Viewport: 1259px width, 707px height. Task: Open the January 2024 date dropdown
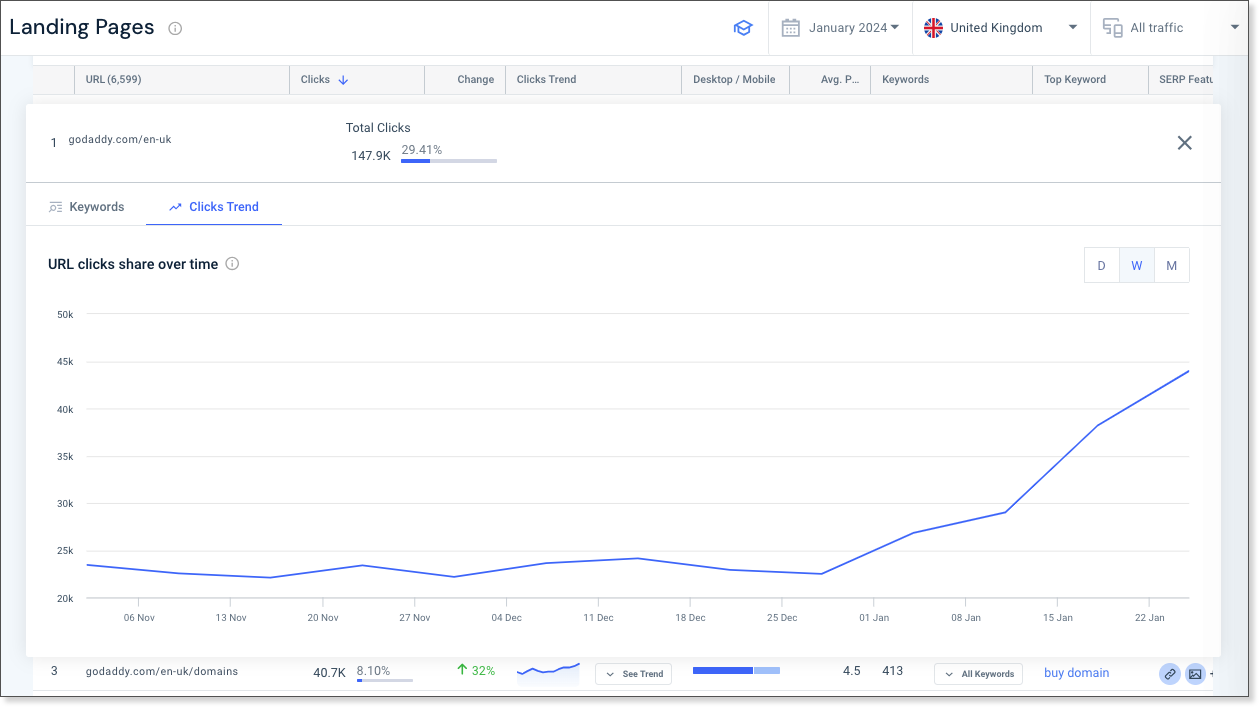(x=840, y=28)
